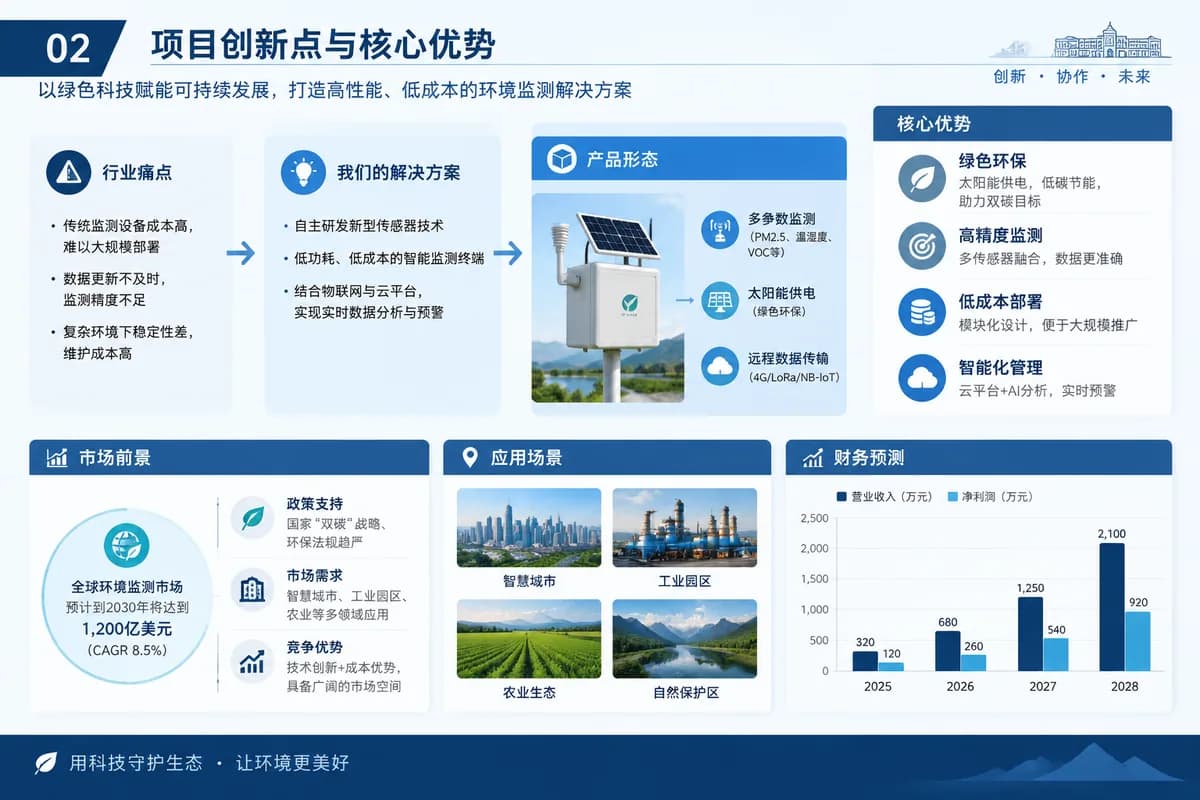1200x800 pixels.
Task: Click the 2026 revenue bar labeled 680
Action: tap(948, 651)
